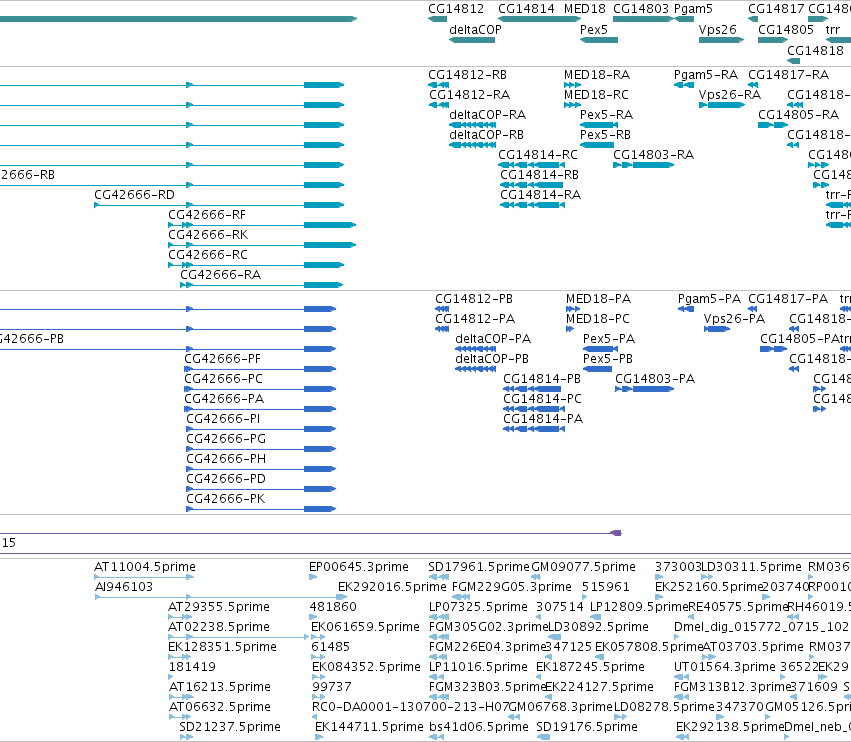Image resolution: width=851 pixels, height=742 pixels.
Task: Click the Vps26-RA transcript label
Action: pyautogui.click(x=730, y=94)
